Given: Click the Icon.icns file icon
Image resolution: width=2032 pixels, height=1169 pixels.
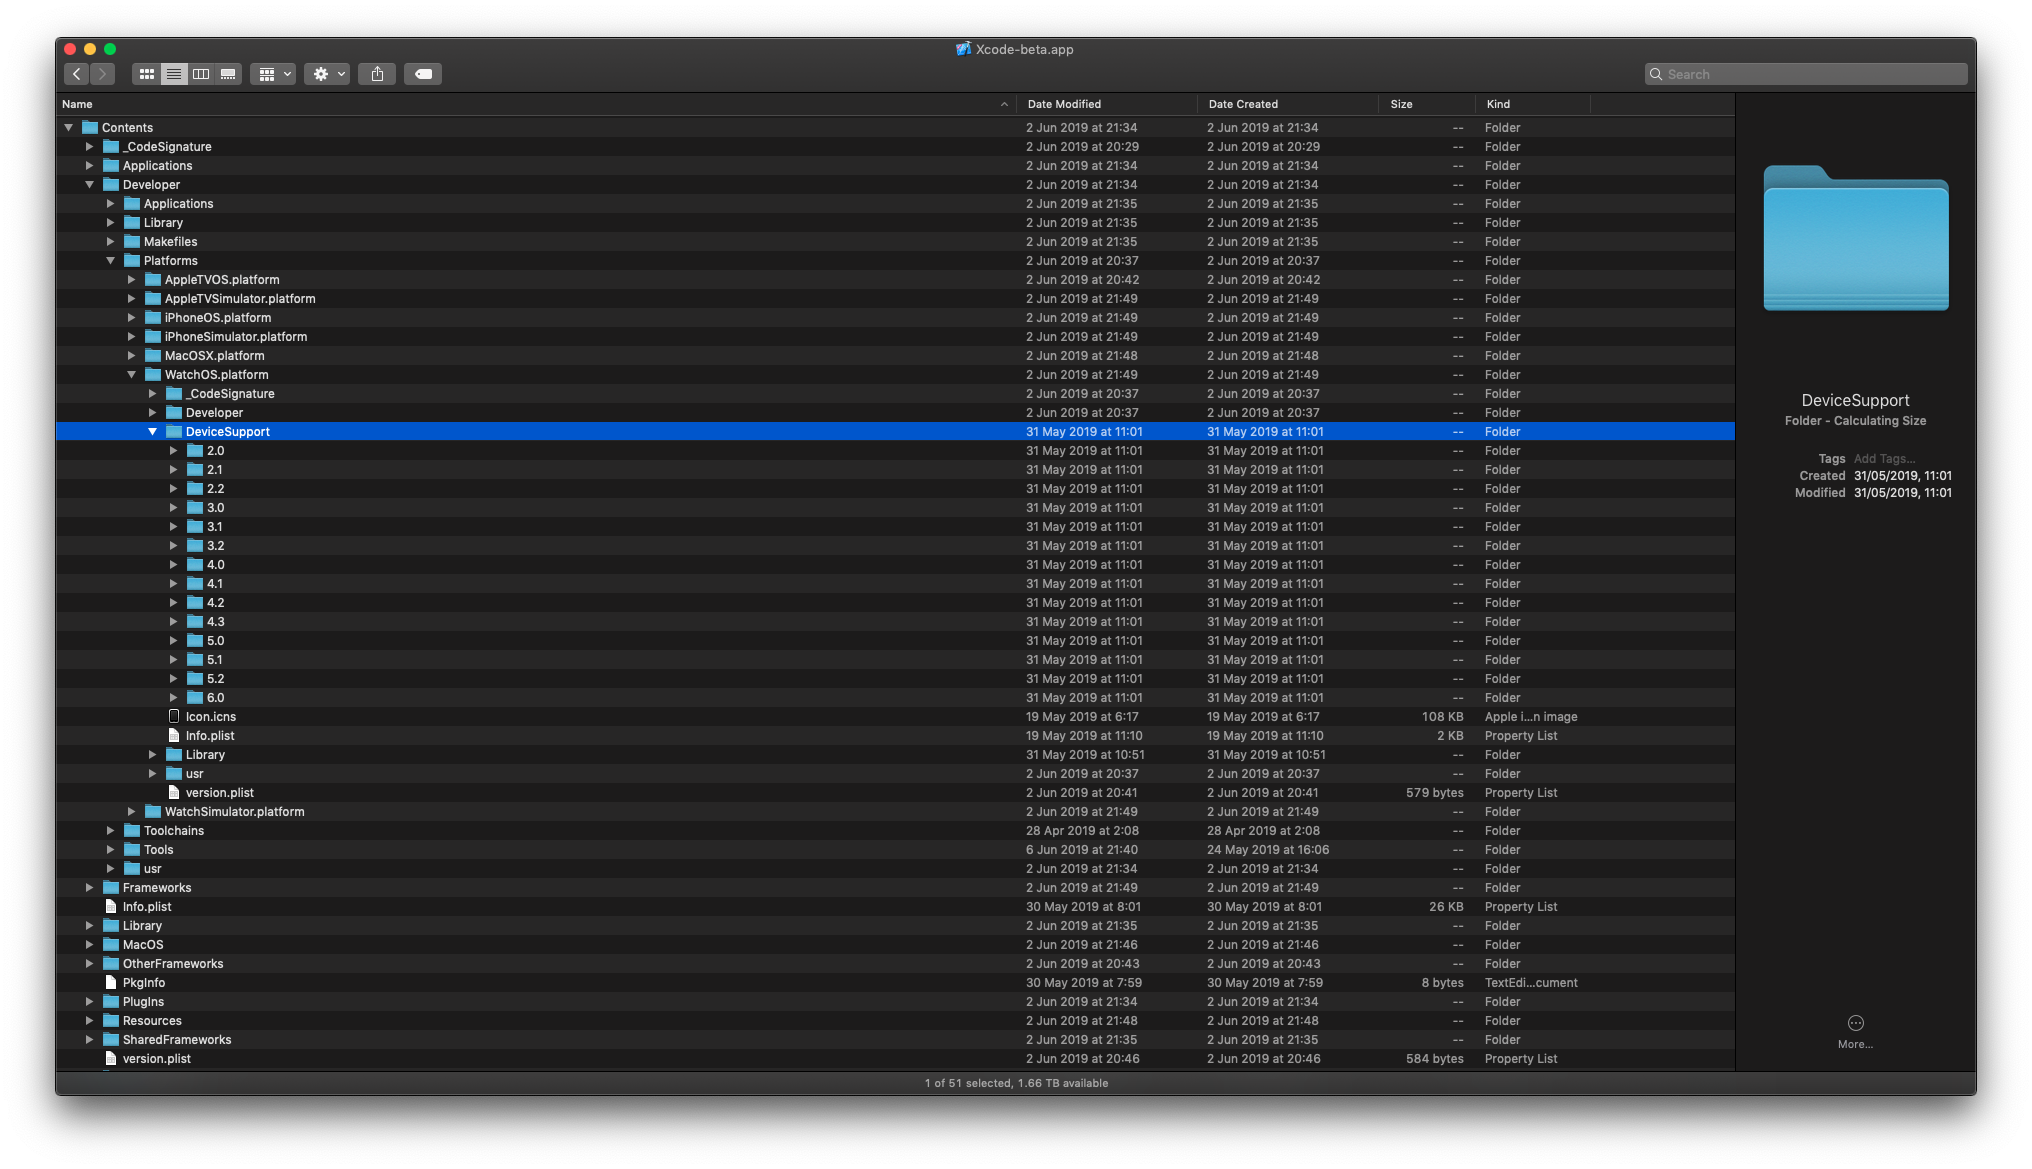Looking at the screenshot, I should pyautogui.click(x=174, y=717).
